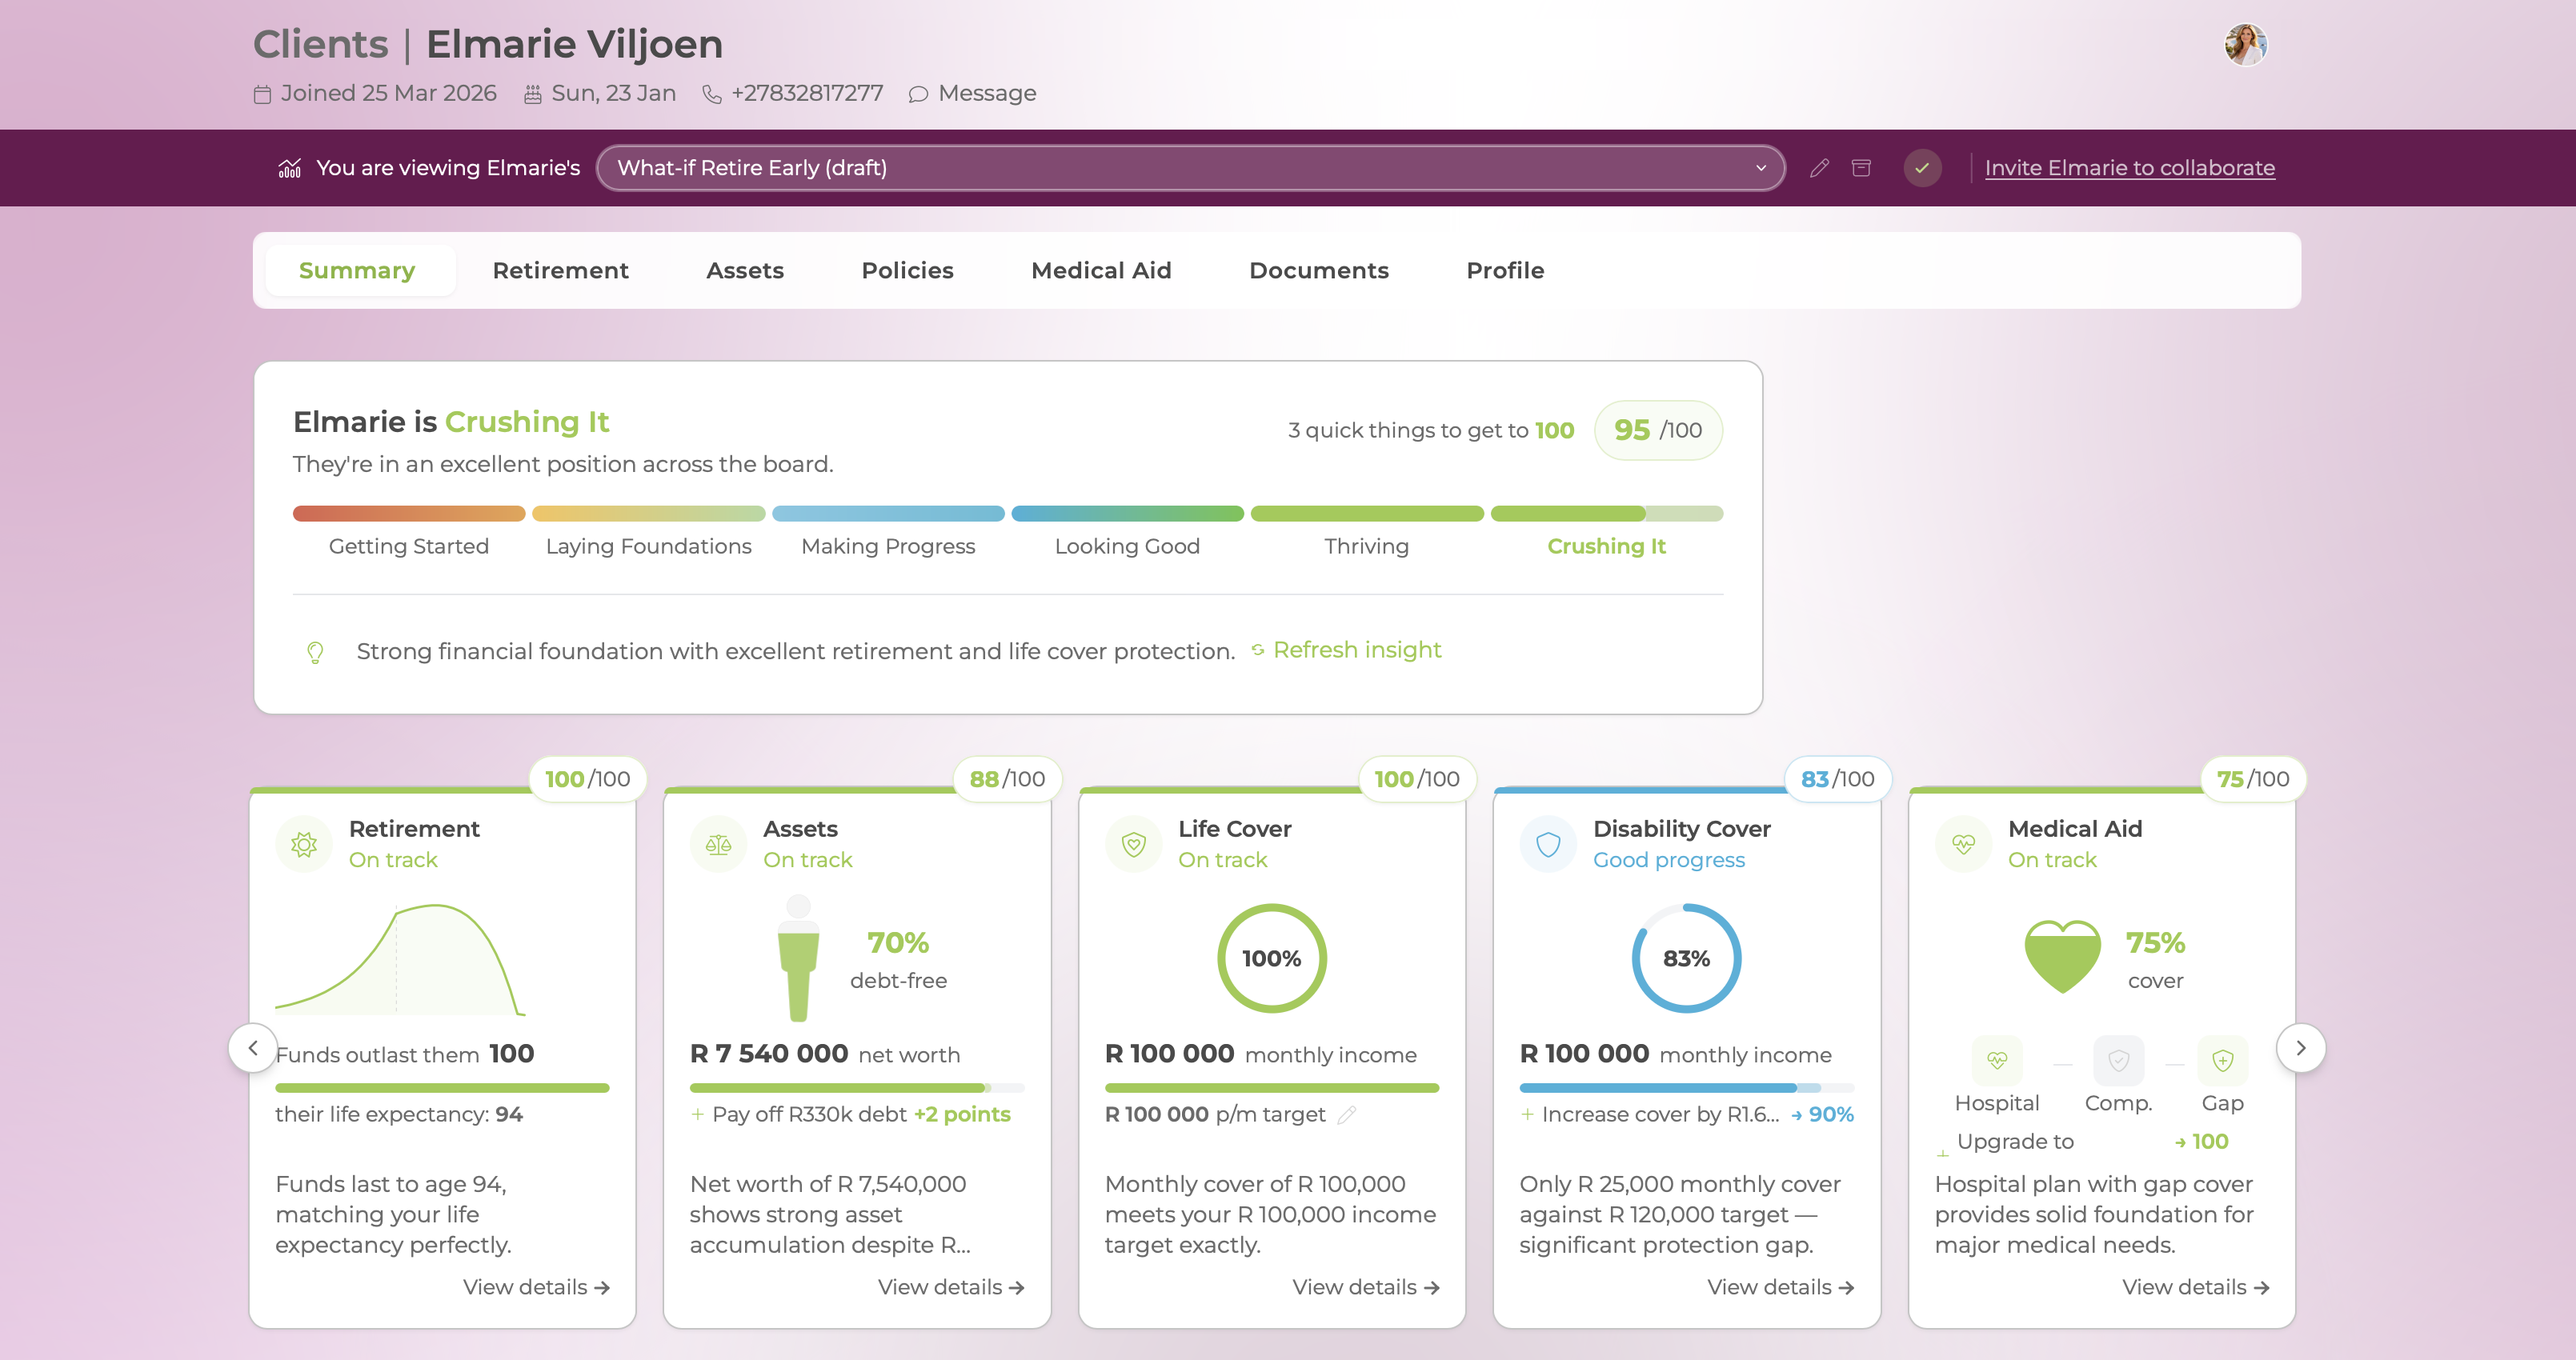Click the Retirement card gear icon
The height and width of the screenshot is (1360, 2576).
click(x=304, y=845)
